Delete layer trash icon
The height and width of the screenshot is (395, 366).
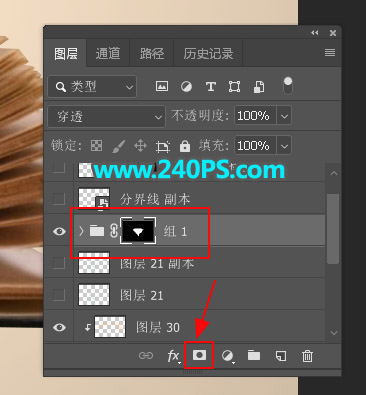[307, 356]
